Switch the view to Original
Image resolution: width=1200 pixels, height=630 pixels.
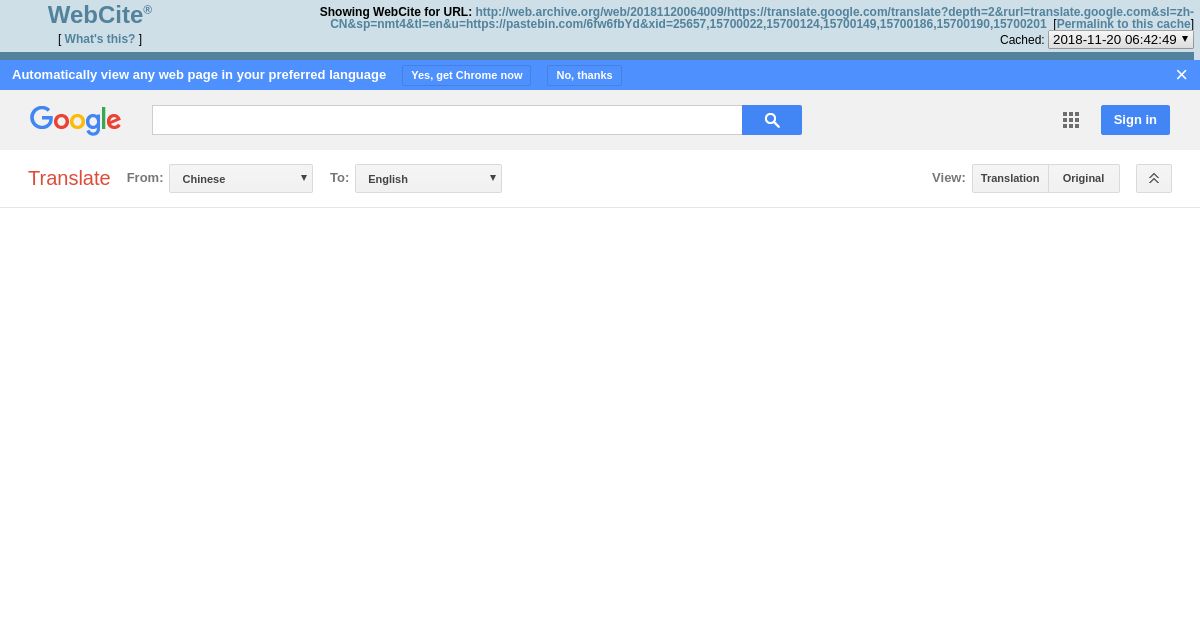click(x=1084, y=178)
